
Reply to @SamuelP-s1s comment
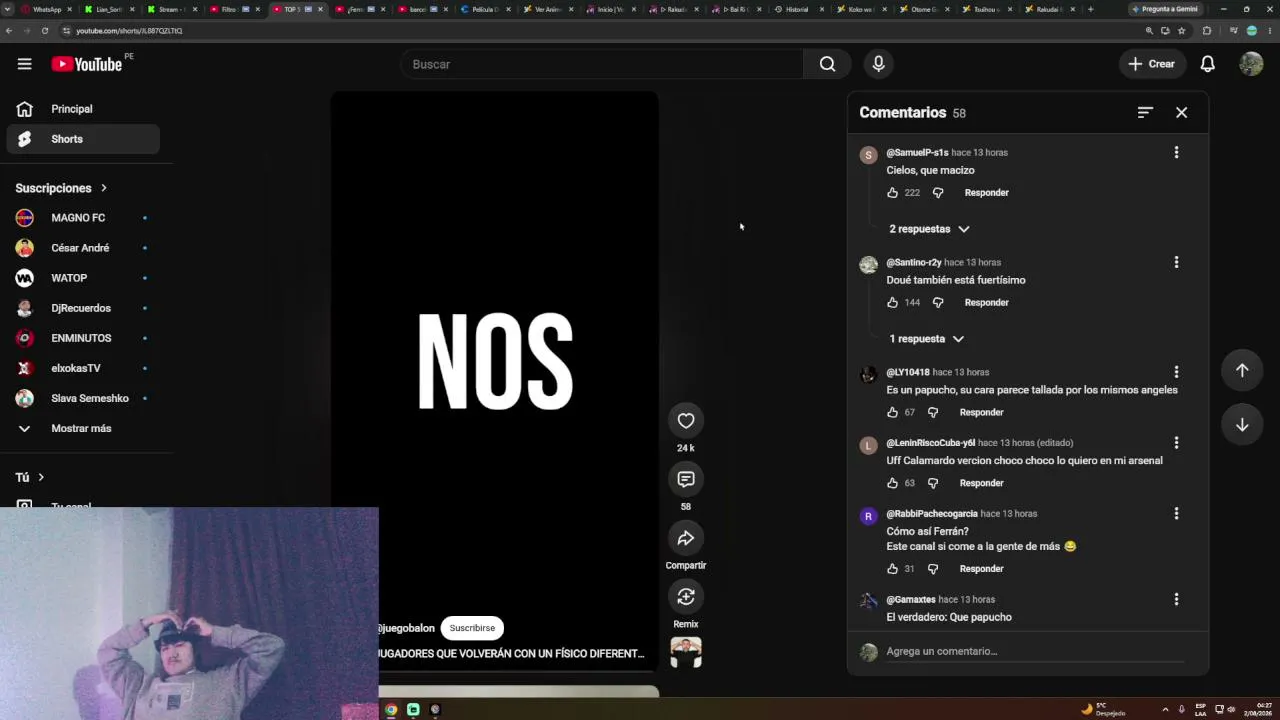tap(986, 193)
